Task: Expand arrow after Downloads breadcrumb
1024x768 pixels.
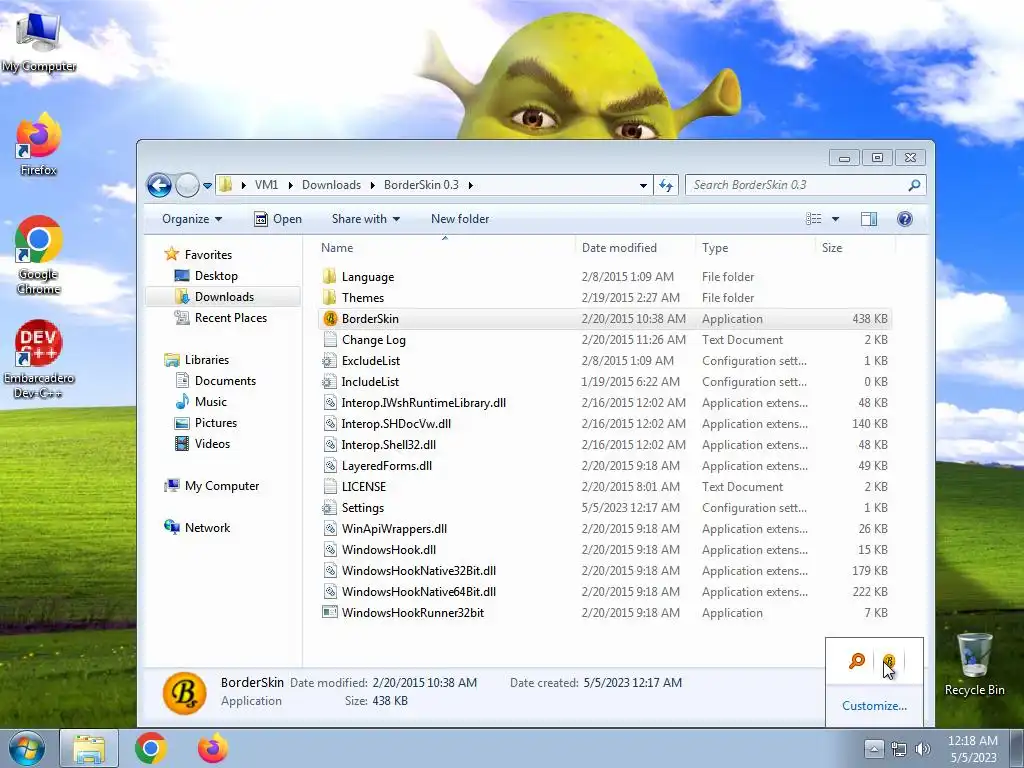Action: click(x=372, y=185)
